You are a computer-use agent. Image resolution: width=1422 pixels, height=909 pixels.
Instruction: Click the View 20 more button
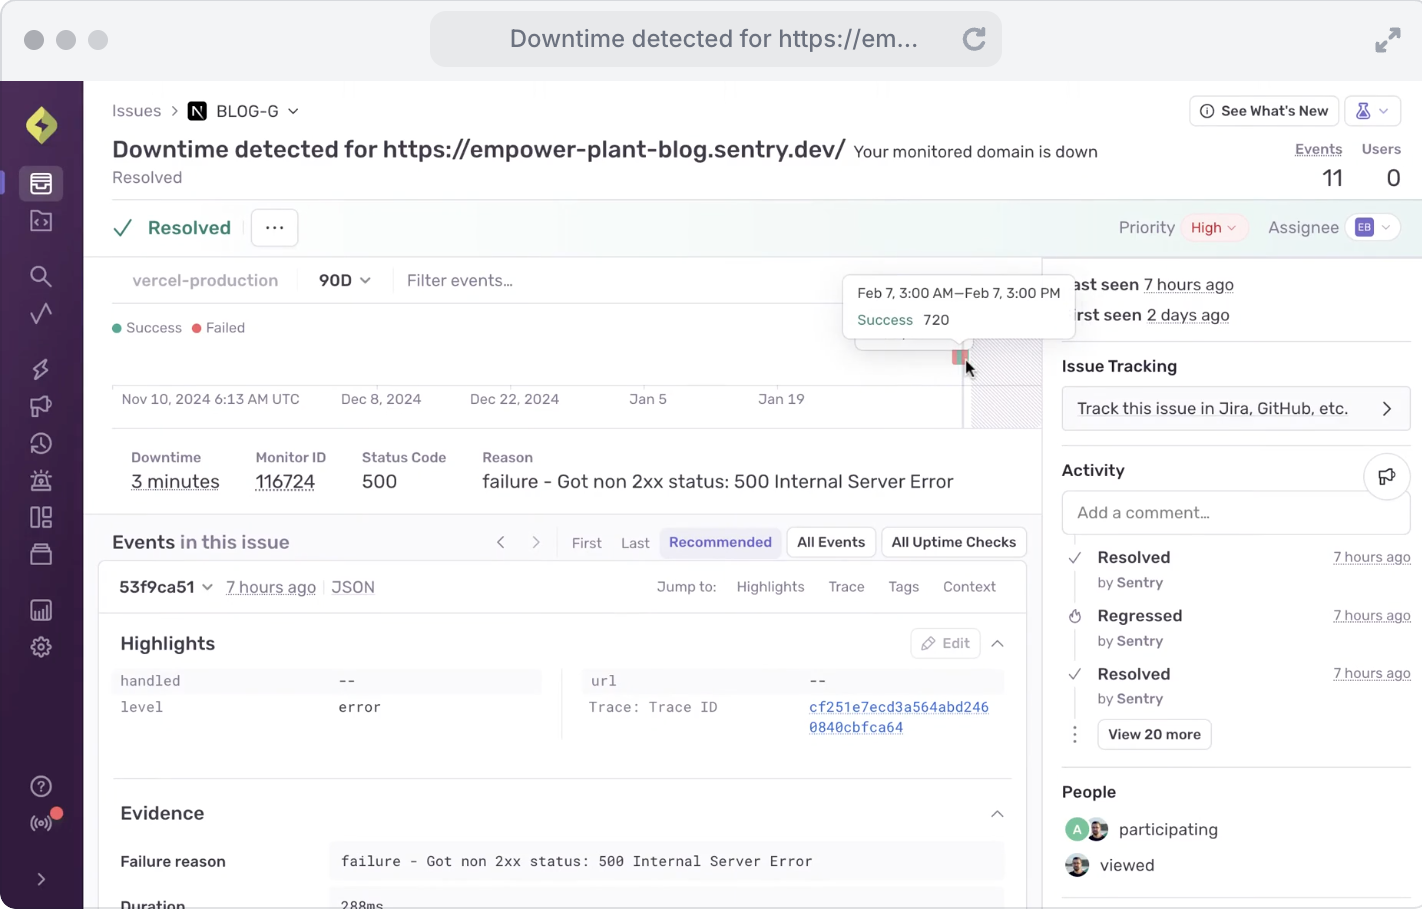point(1154,734)
